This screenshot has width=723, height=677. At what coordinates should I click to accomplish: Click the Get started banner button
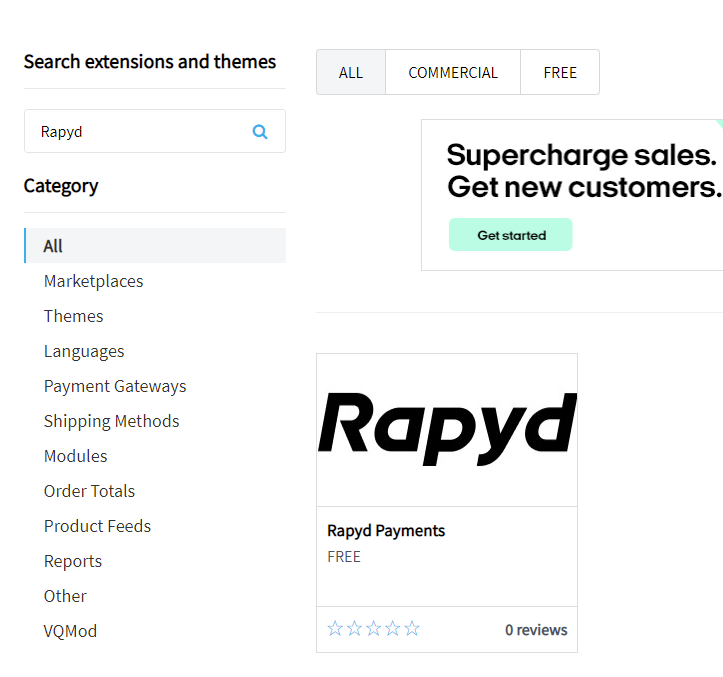(511, 235)
